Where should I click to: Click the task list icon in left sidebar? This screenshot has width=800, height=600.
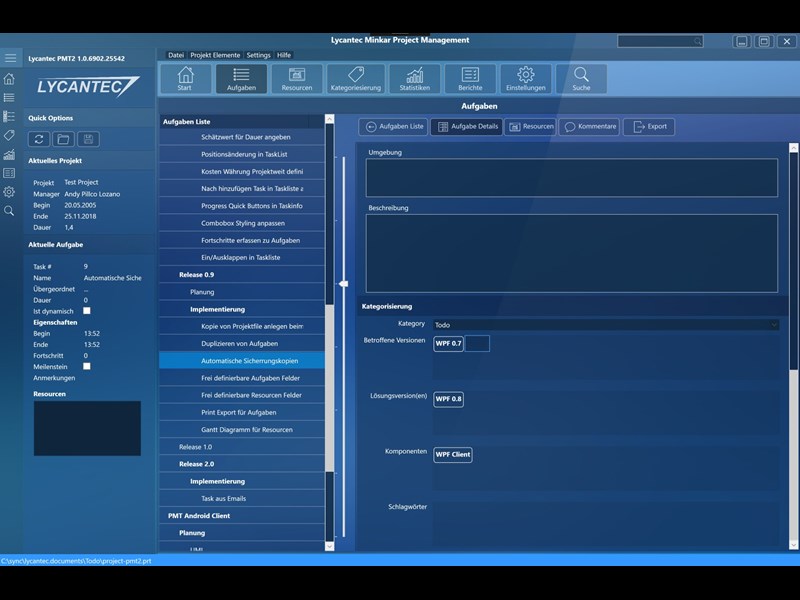pos(9,97)
